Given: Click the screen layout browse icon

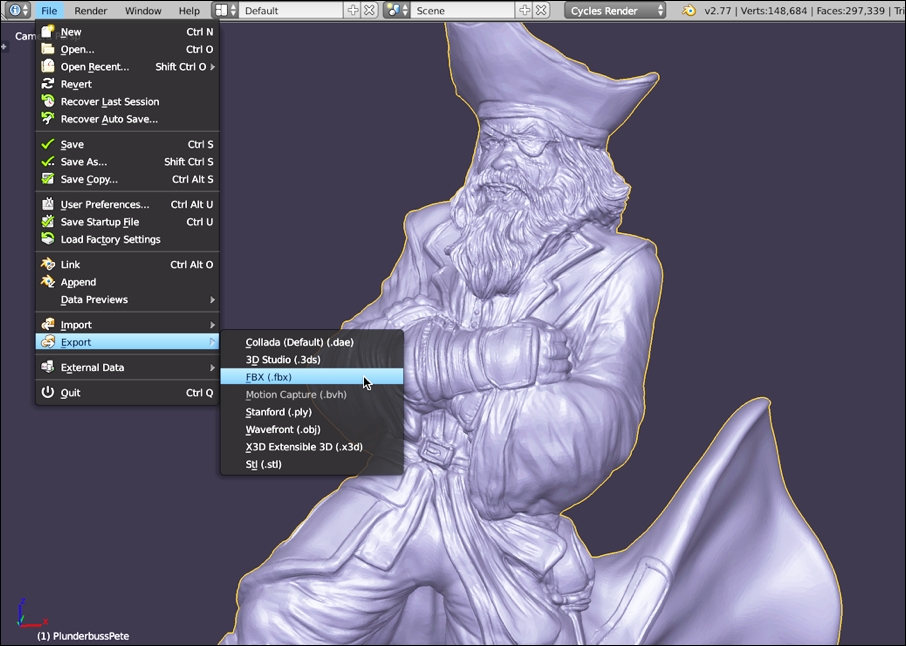Looking at the screenshot, I should (225, 10).
